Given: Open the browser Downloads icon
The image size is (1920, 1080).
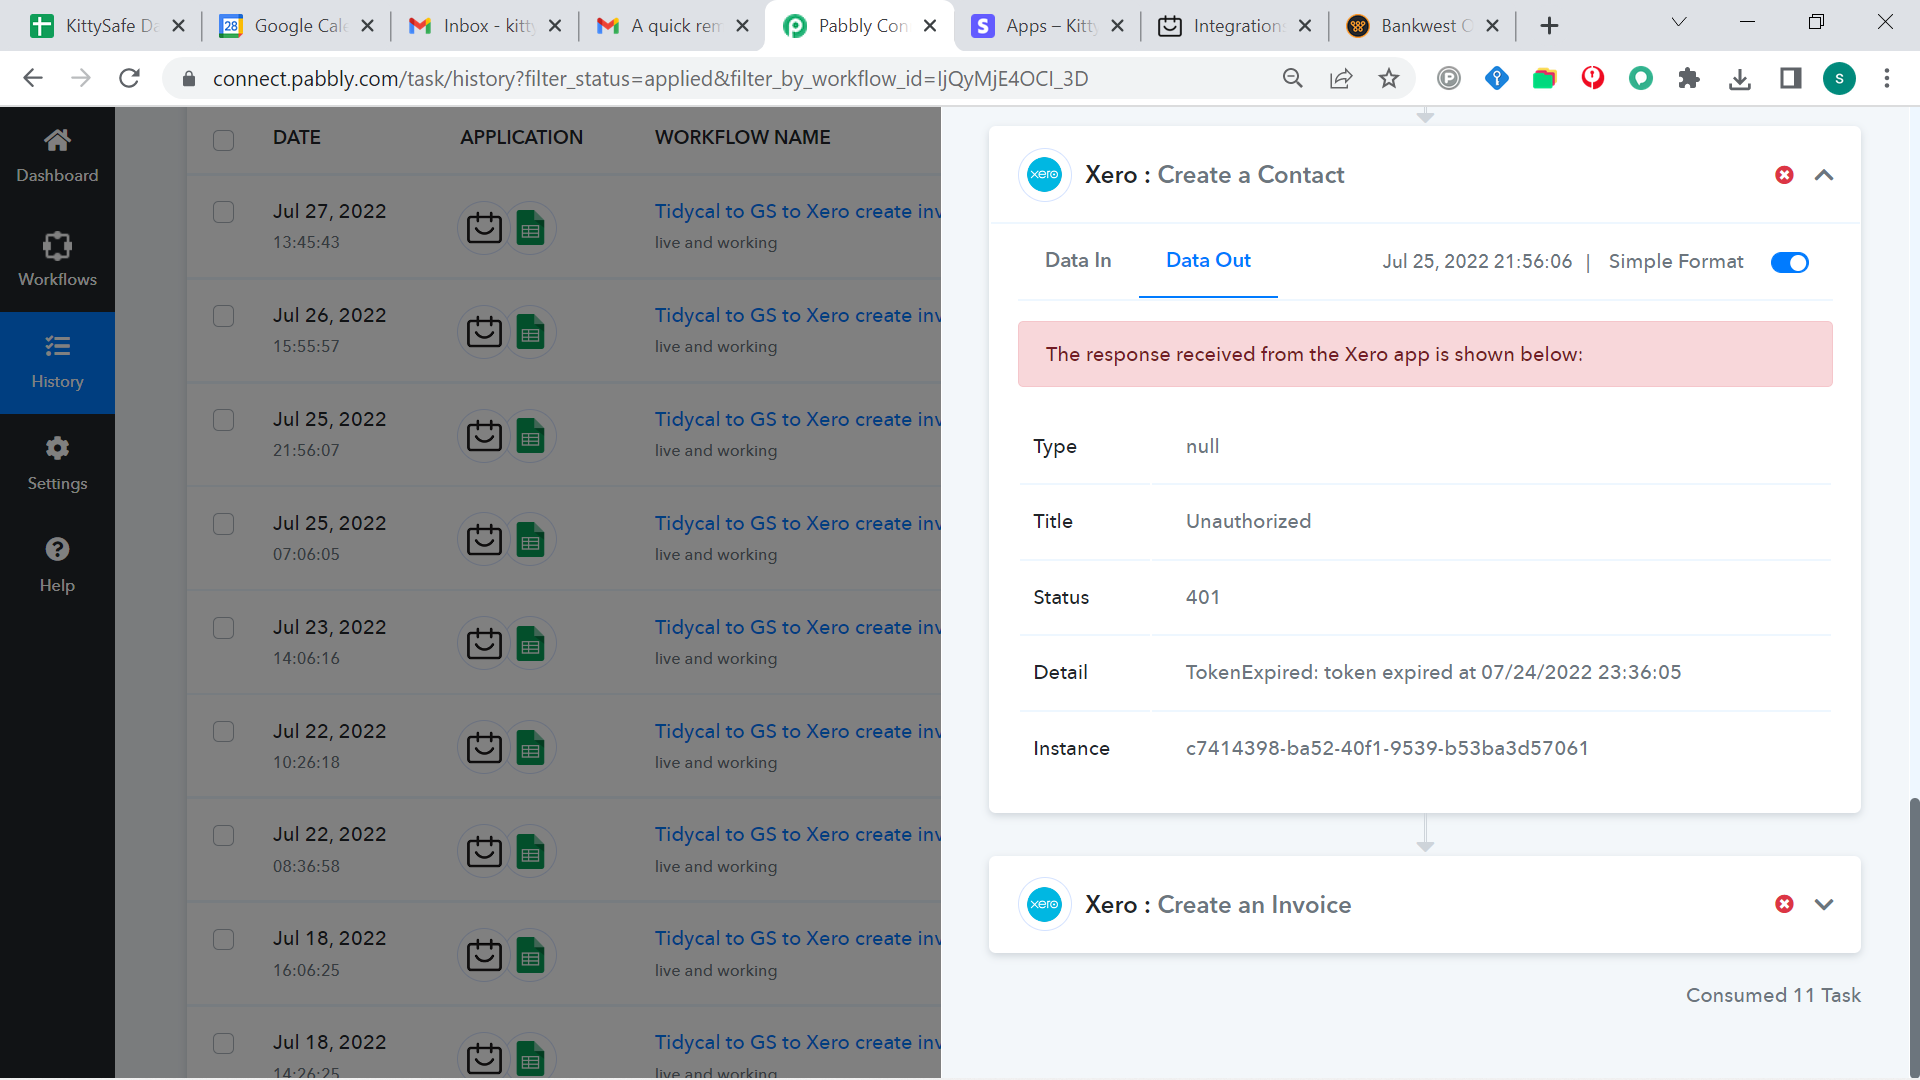Looking at the screenshot, I should point(1740,78).
